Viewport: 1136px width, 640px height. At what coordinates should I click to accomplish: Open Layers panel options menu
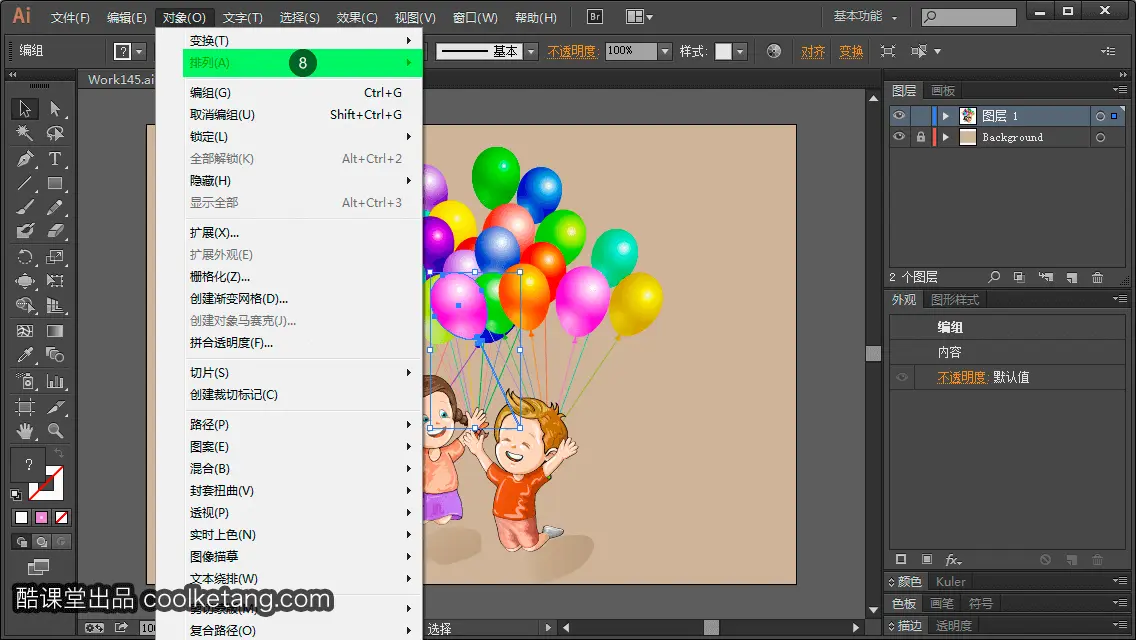click(x=1120, y=90)
